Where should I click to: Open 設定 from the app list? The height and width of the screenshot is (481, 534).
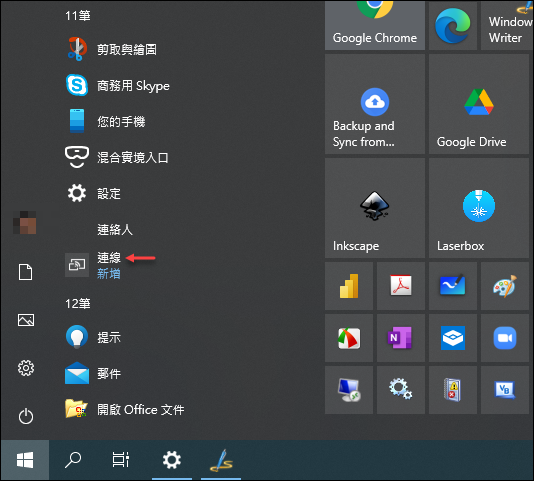pos(93,193)
